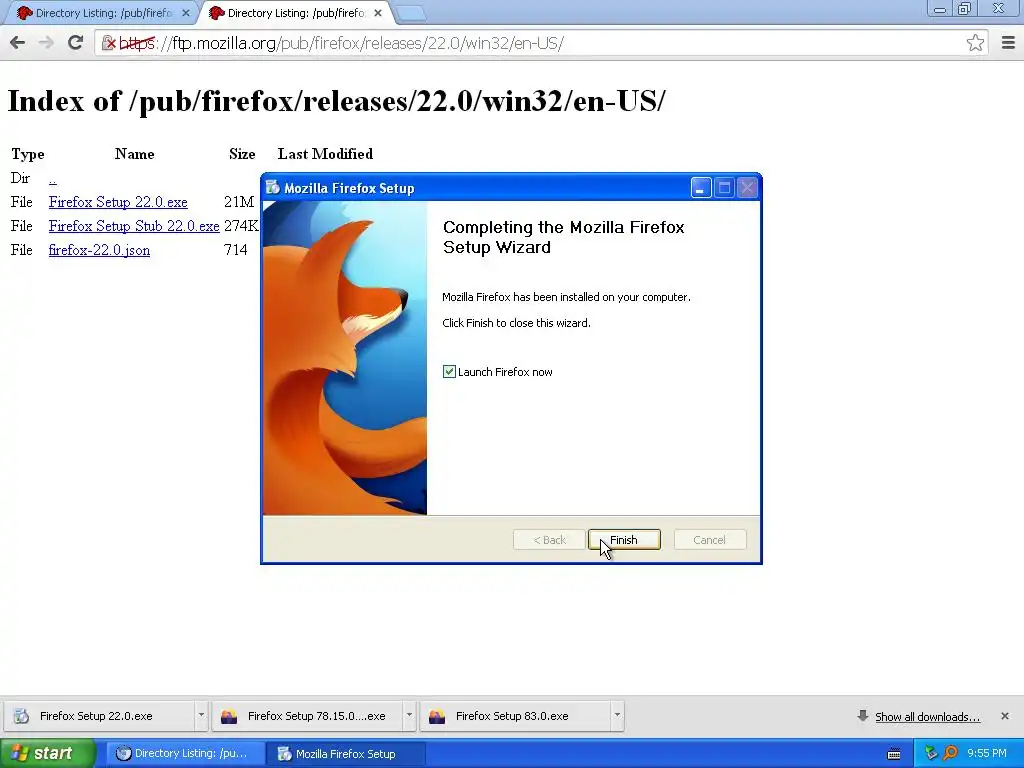The width and height of the screenshot is (1024, 768).
Task: Restore down the Chrome browser window
Action: coord(965,9)
